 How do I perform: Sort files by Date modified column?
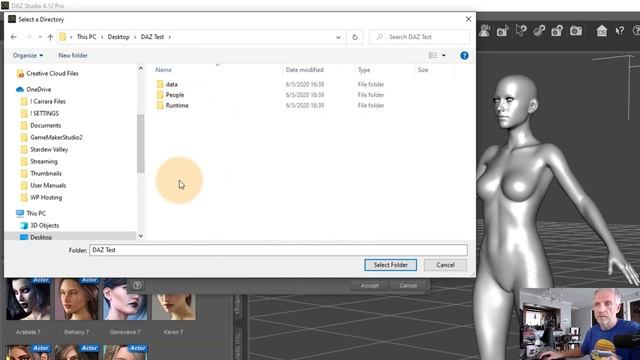coord(304,70)
